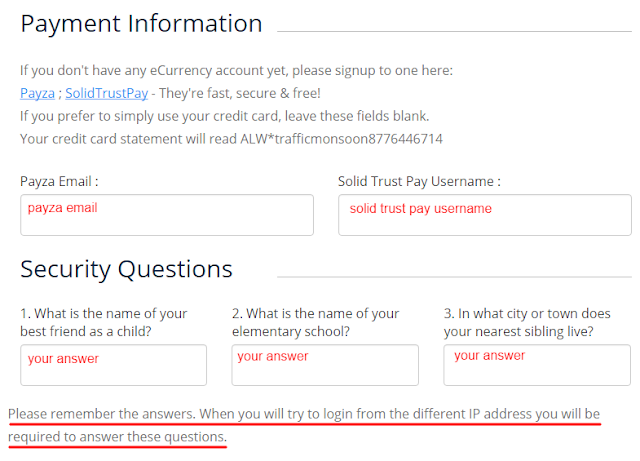Select the nearest sibling city answer field
This screenshot has height=461, width=640.
pyautogui.click(x=537, y=365)
